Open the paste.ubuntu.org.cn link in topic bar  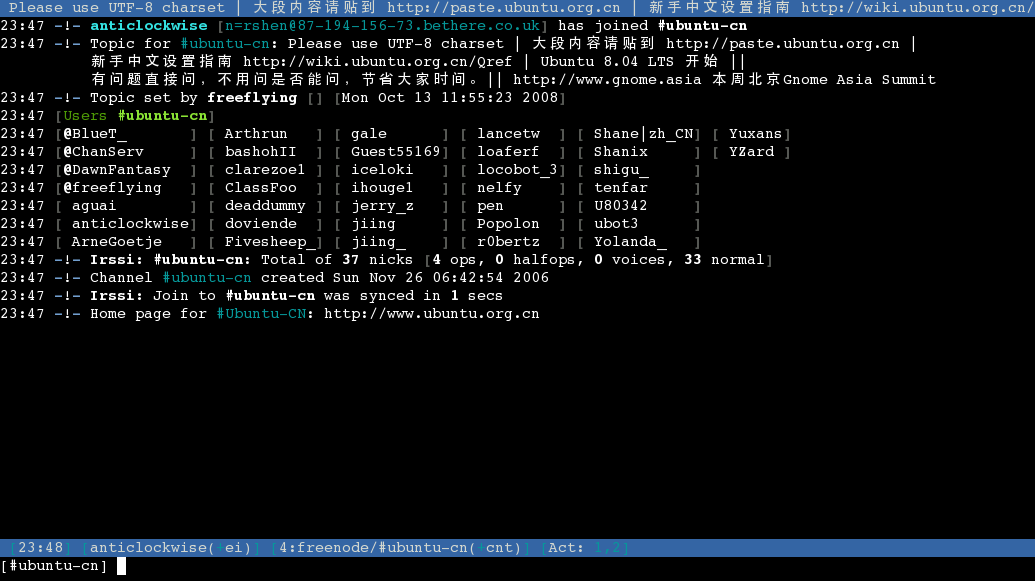point(504,8)
